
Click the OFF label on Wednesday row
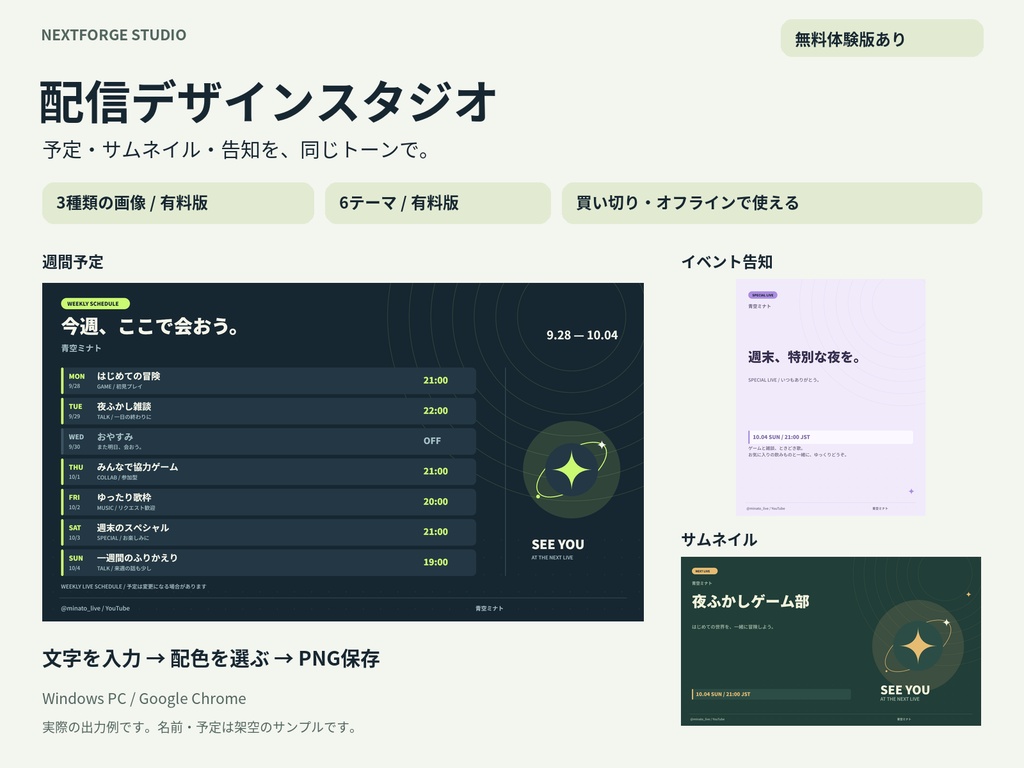tap(432, 441)
